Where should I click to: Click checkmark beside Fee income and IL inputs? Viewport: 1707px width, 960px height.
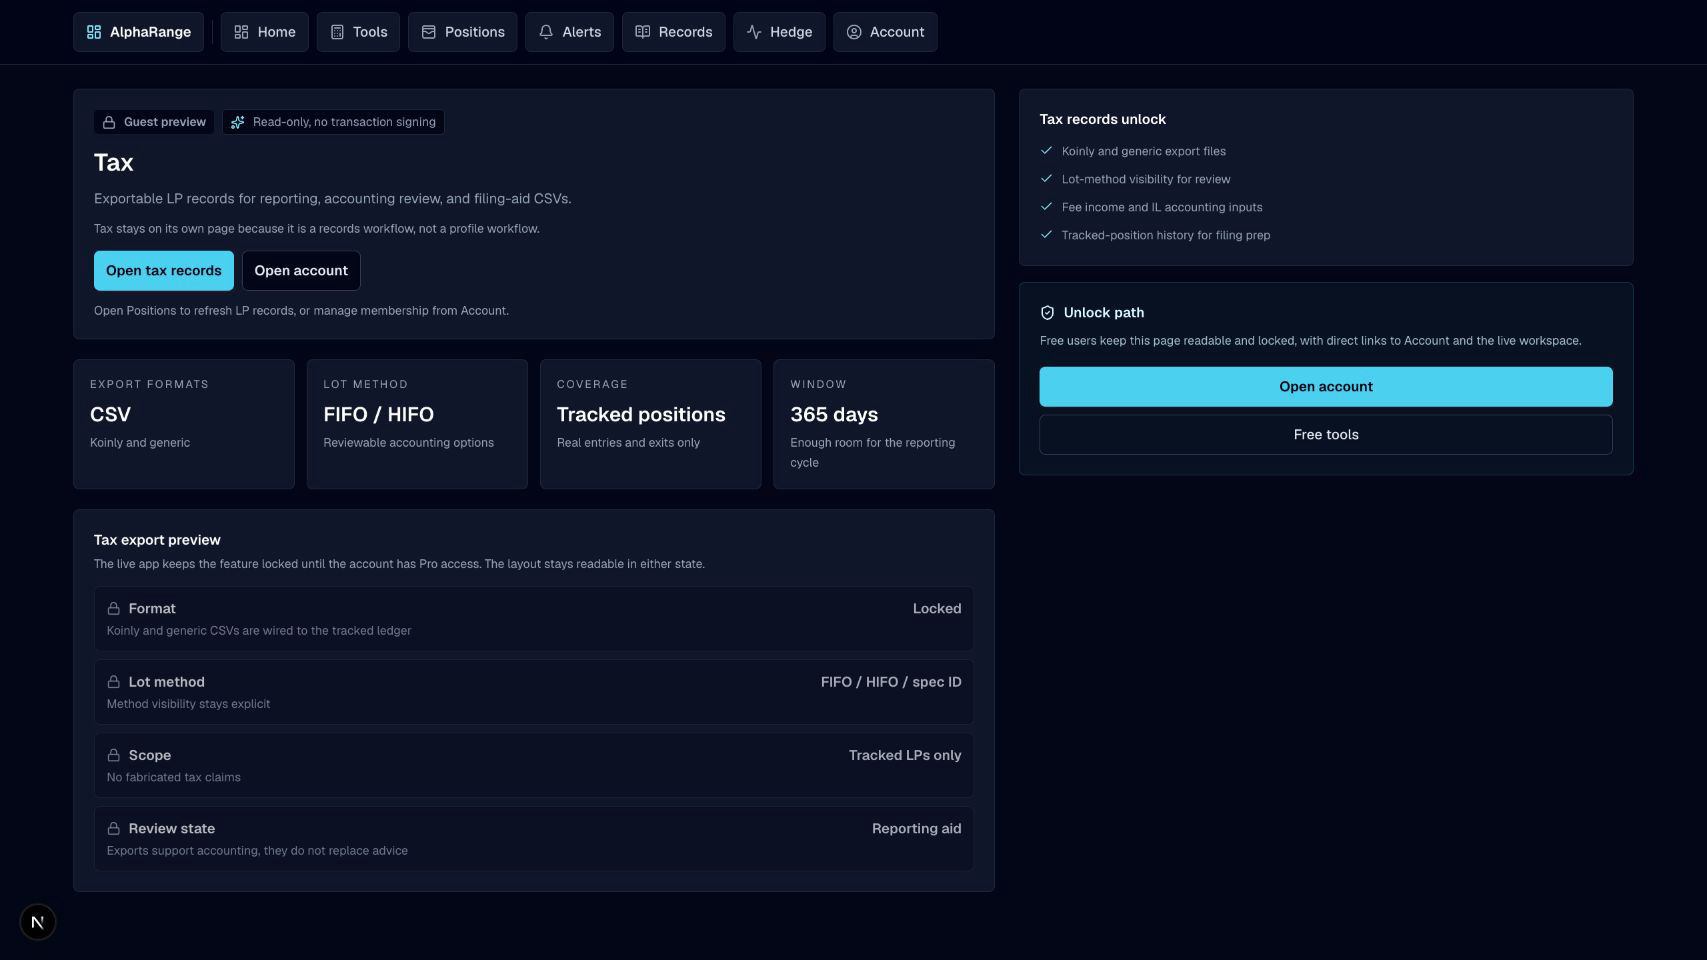click(x=1047, y=207)
